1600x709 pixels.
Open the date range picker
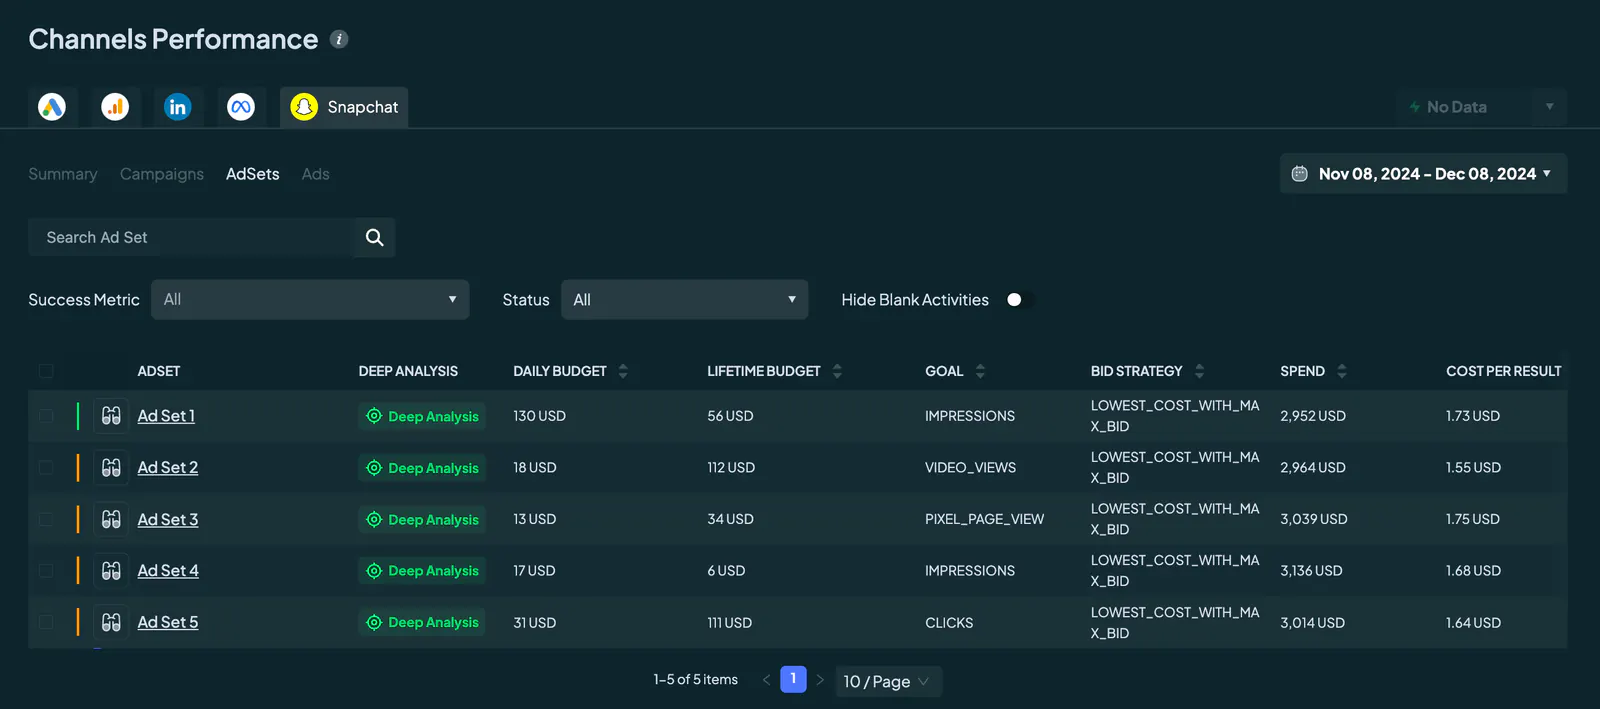point(1423,174)
